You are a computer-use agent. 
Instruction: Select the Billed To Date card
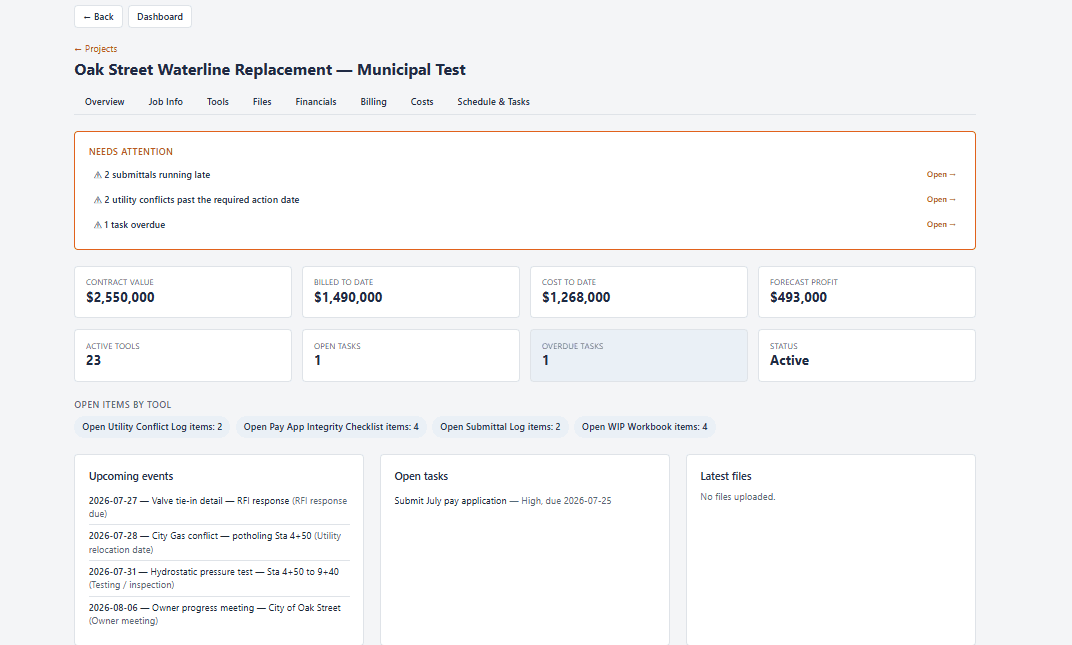411,292
